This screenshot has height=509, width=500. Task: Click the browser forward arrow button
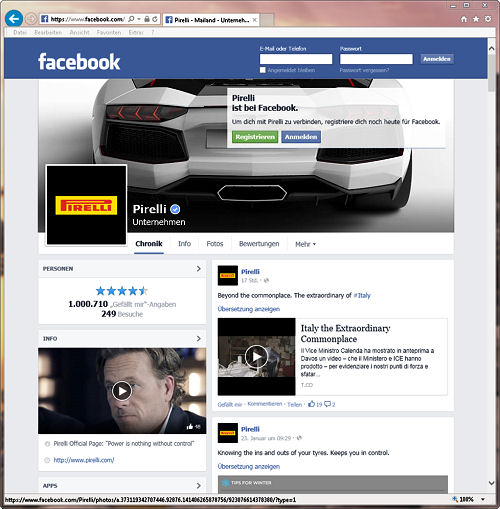pyautogui.click(x=31, y=19)
